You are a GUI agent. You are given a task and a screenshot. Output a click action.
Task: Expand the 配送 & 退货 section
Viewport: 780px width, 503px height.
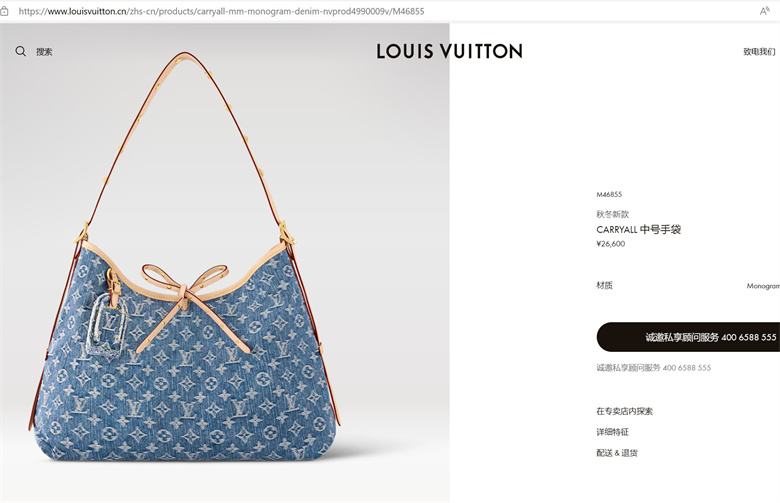coord(617,453)
